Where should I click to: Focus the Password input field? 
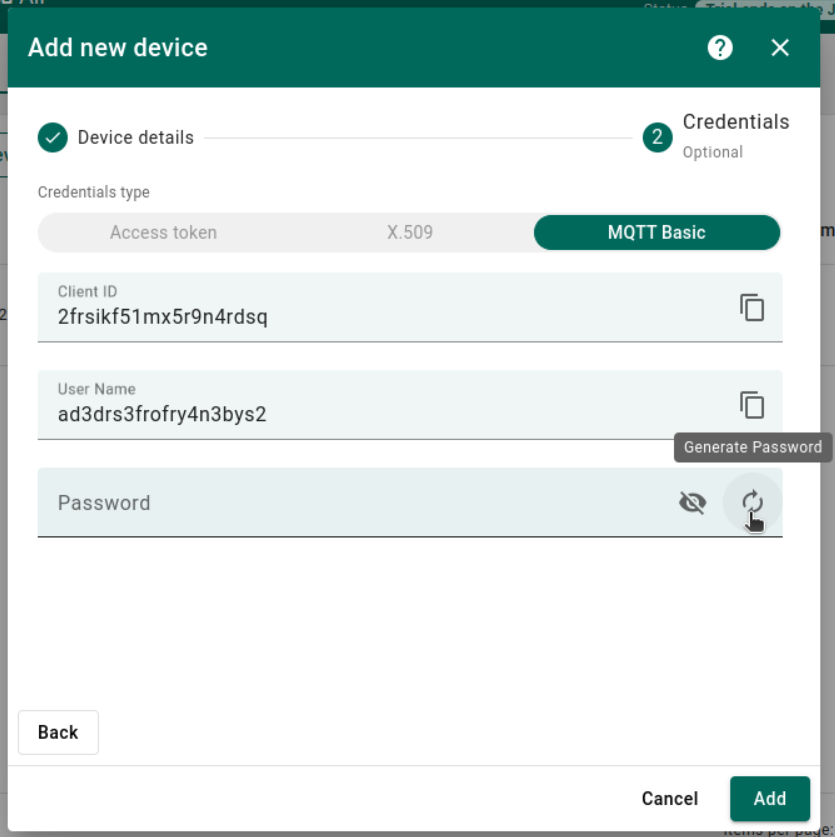coord(350,503)
